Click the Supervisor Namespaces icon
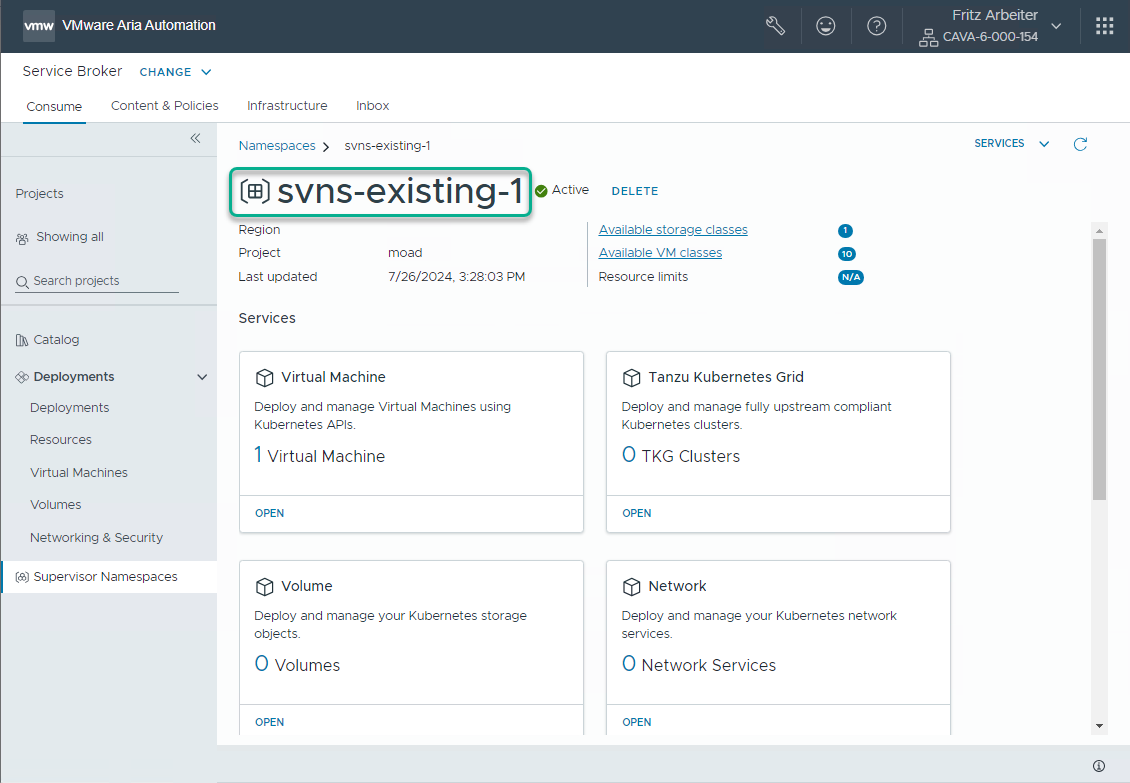The width and height of the screenshot is (1130, 783). tap(22, 577)
